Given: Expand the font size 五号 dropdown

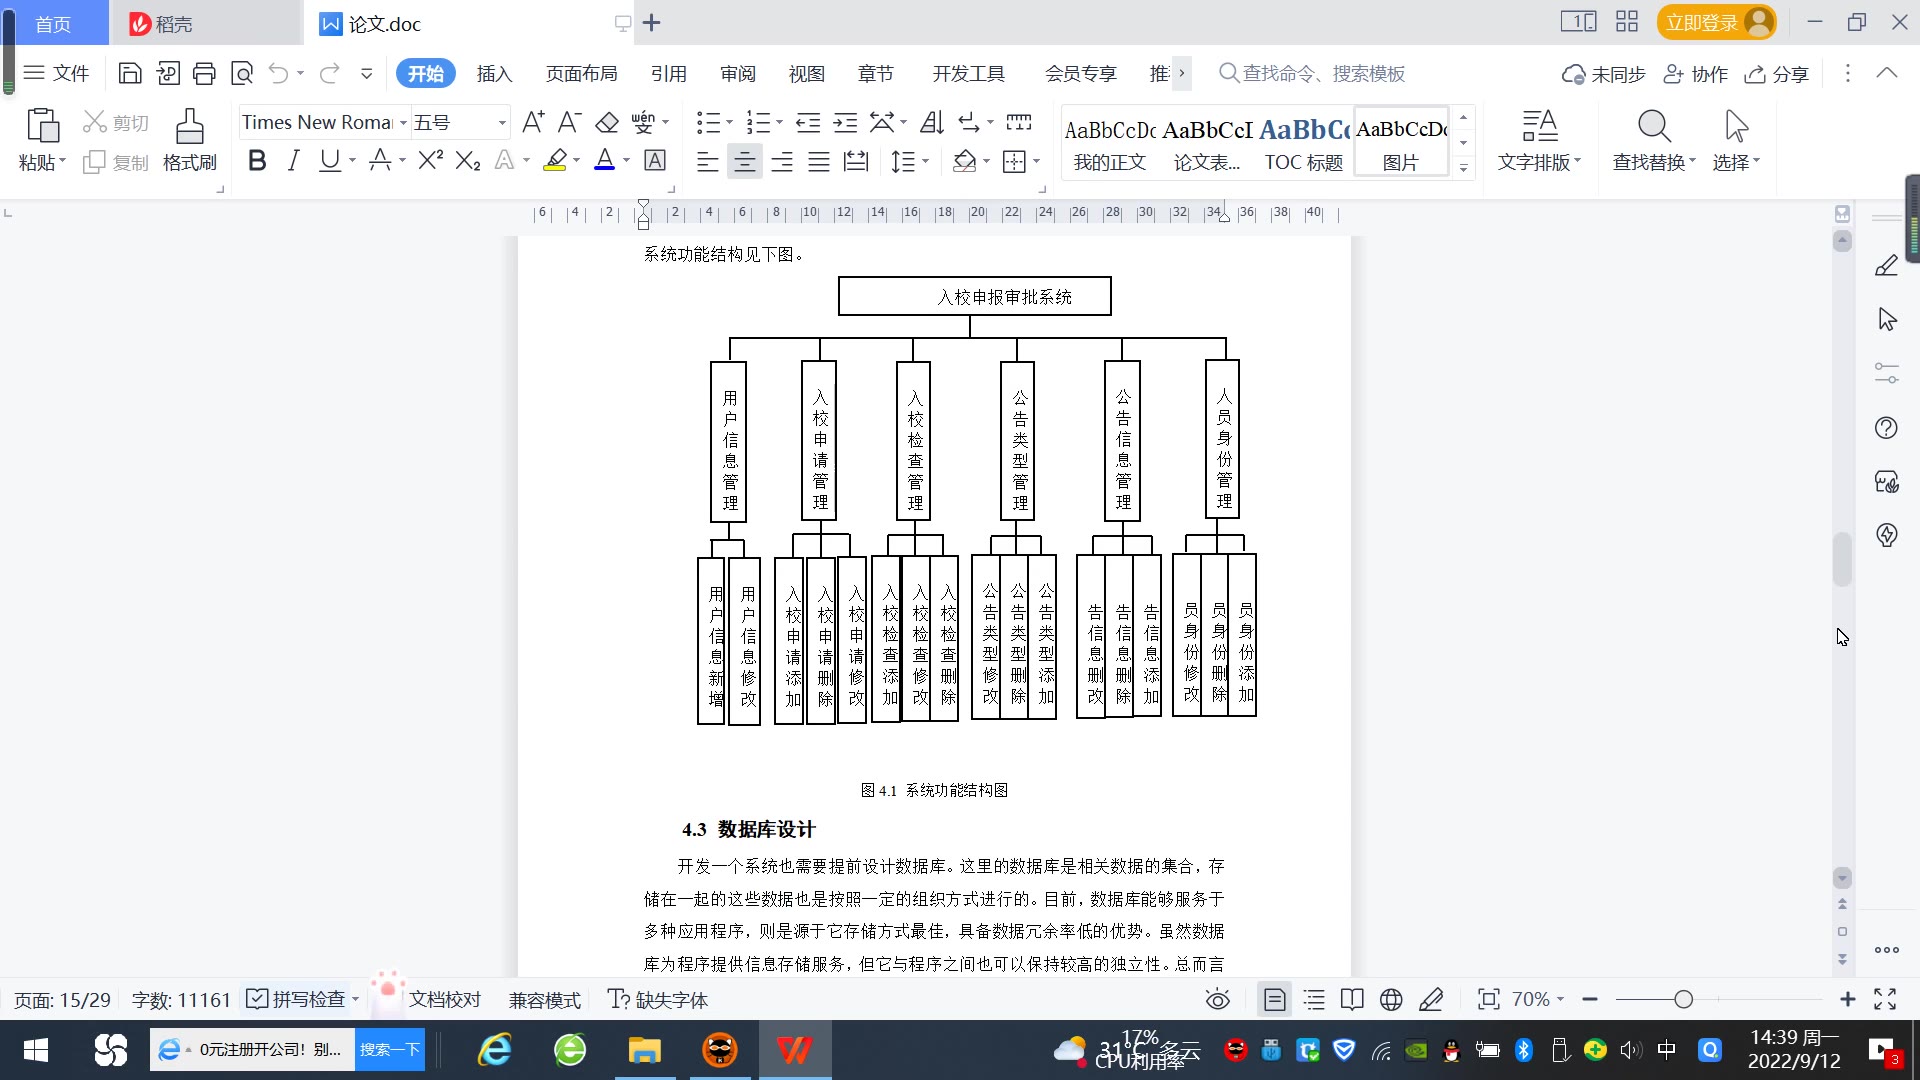Looking at the screenshot, I should click(502, 123).
